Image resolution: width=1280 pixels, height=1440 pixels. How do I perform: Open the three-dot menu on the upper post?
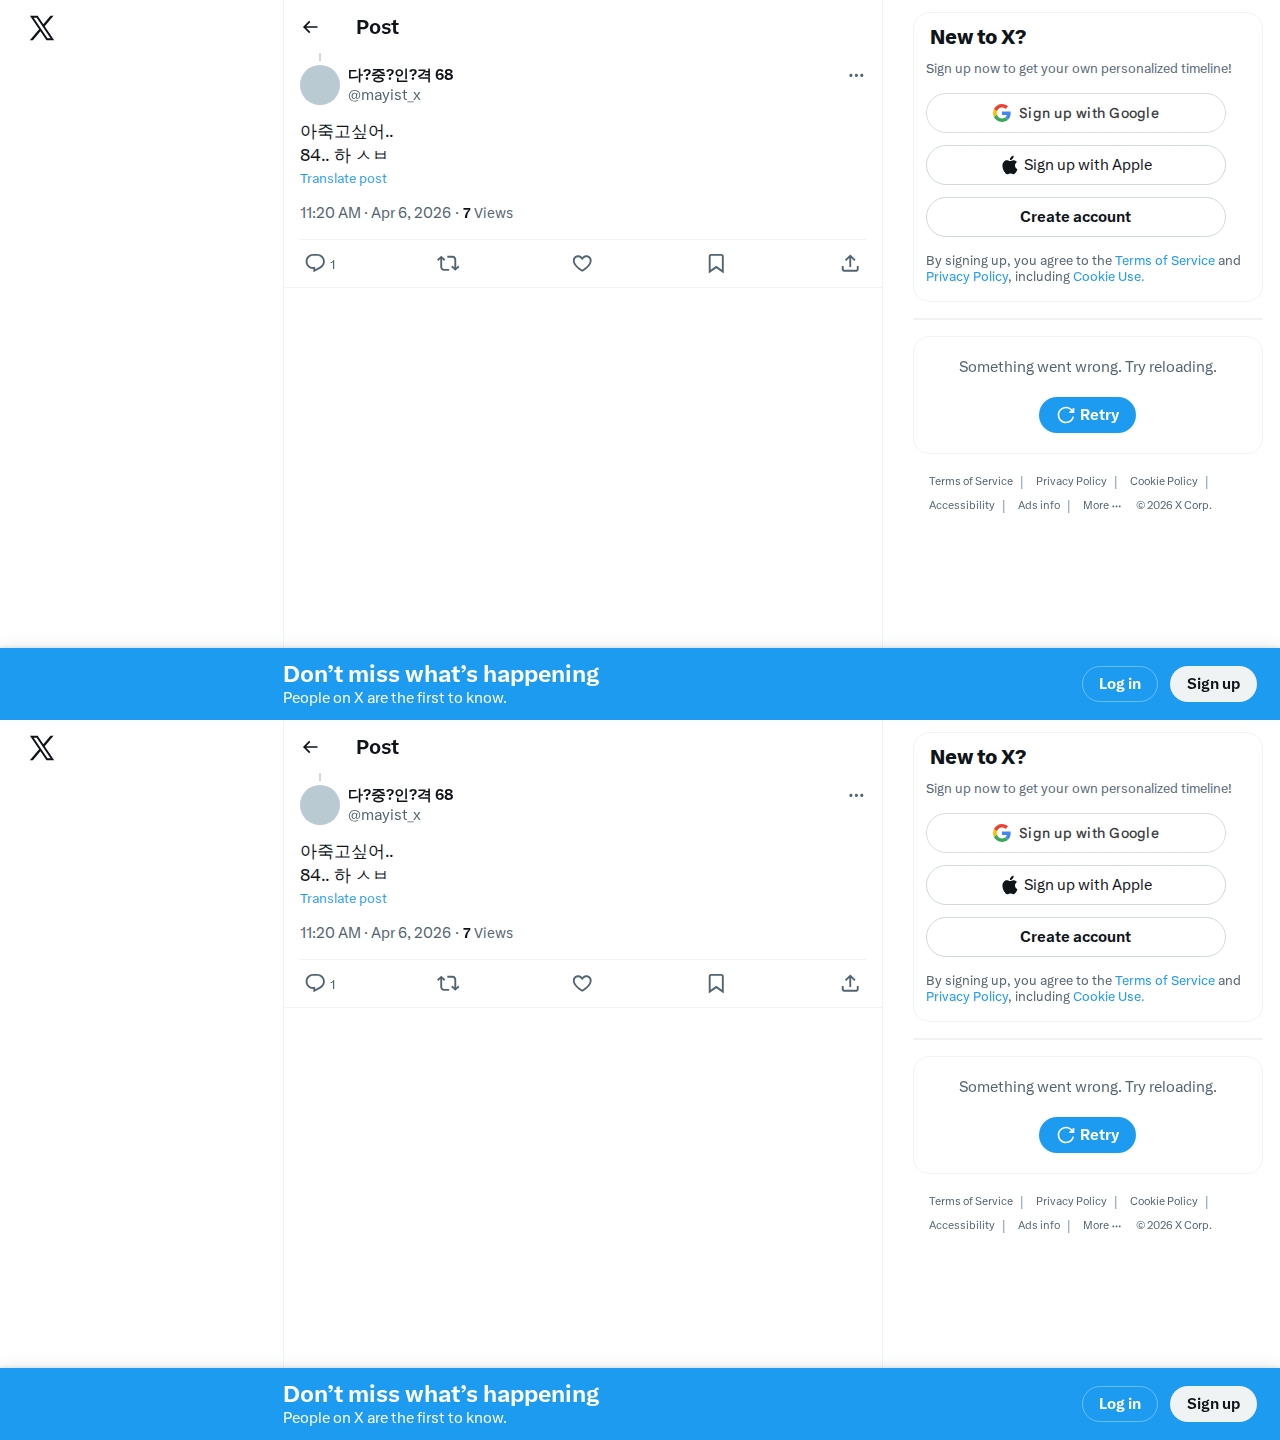click(856, 75)
